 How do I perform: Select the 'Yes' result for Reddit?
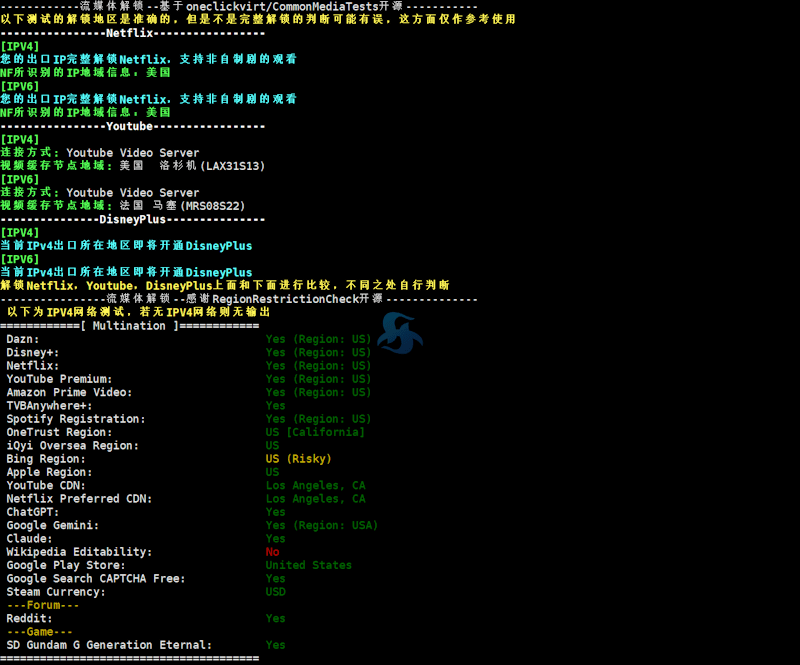pos(276,619)
